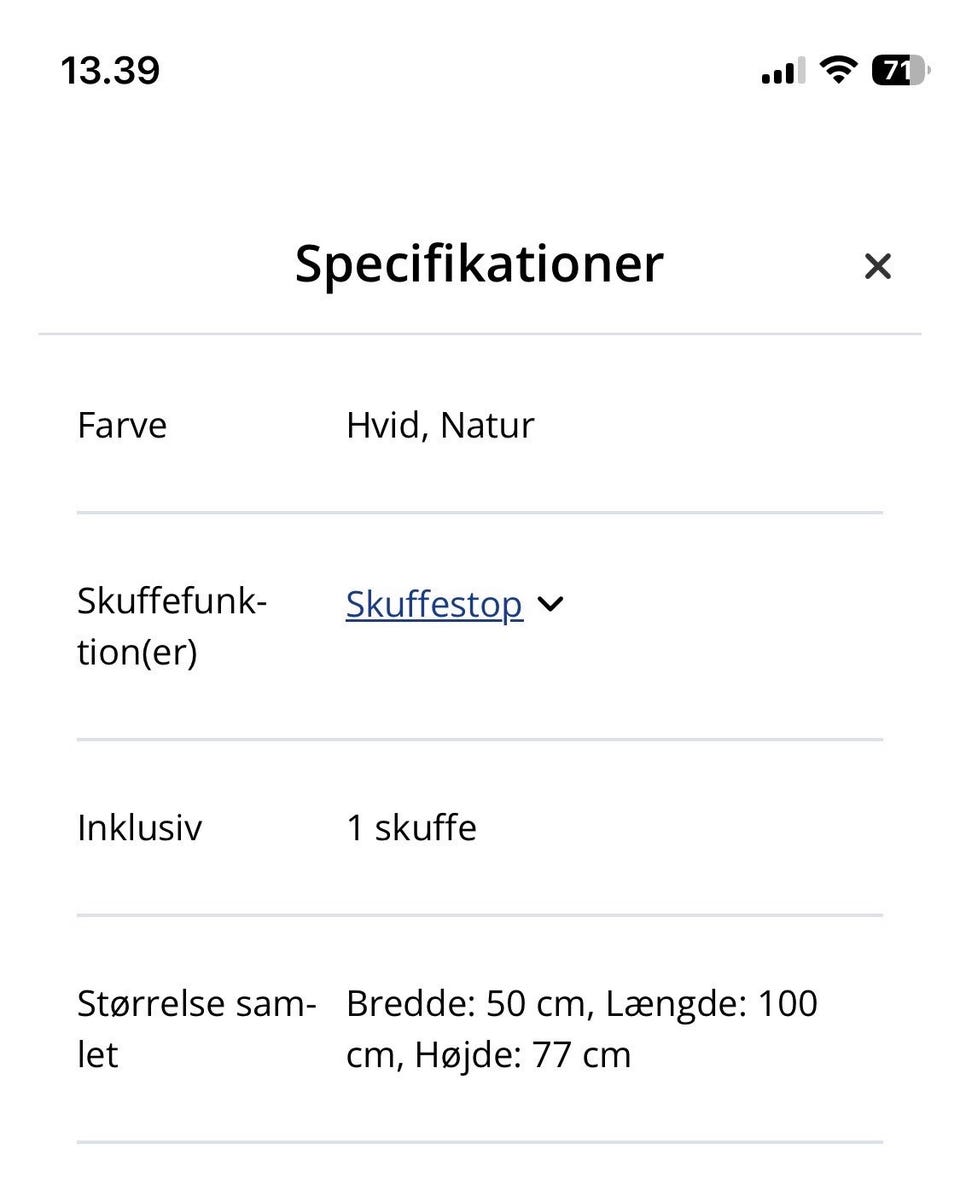Tap the cellular signal bars icon
Viewport: 960px width, 1190px height.
tap(783, 72)
